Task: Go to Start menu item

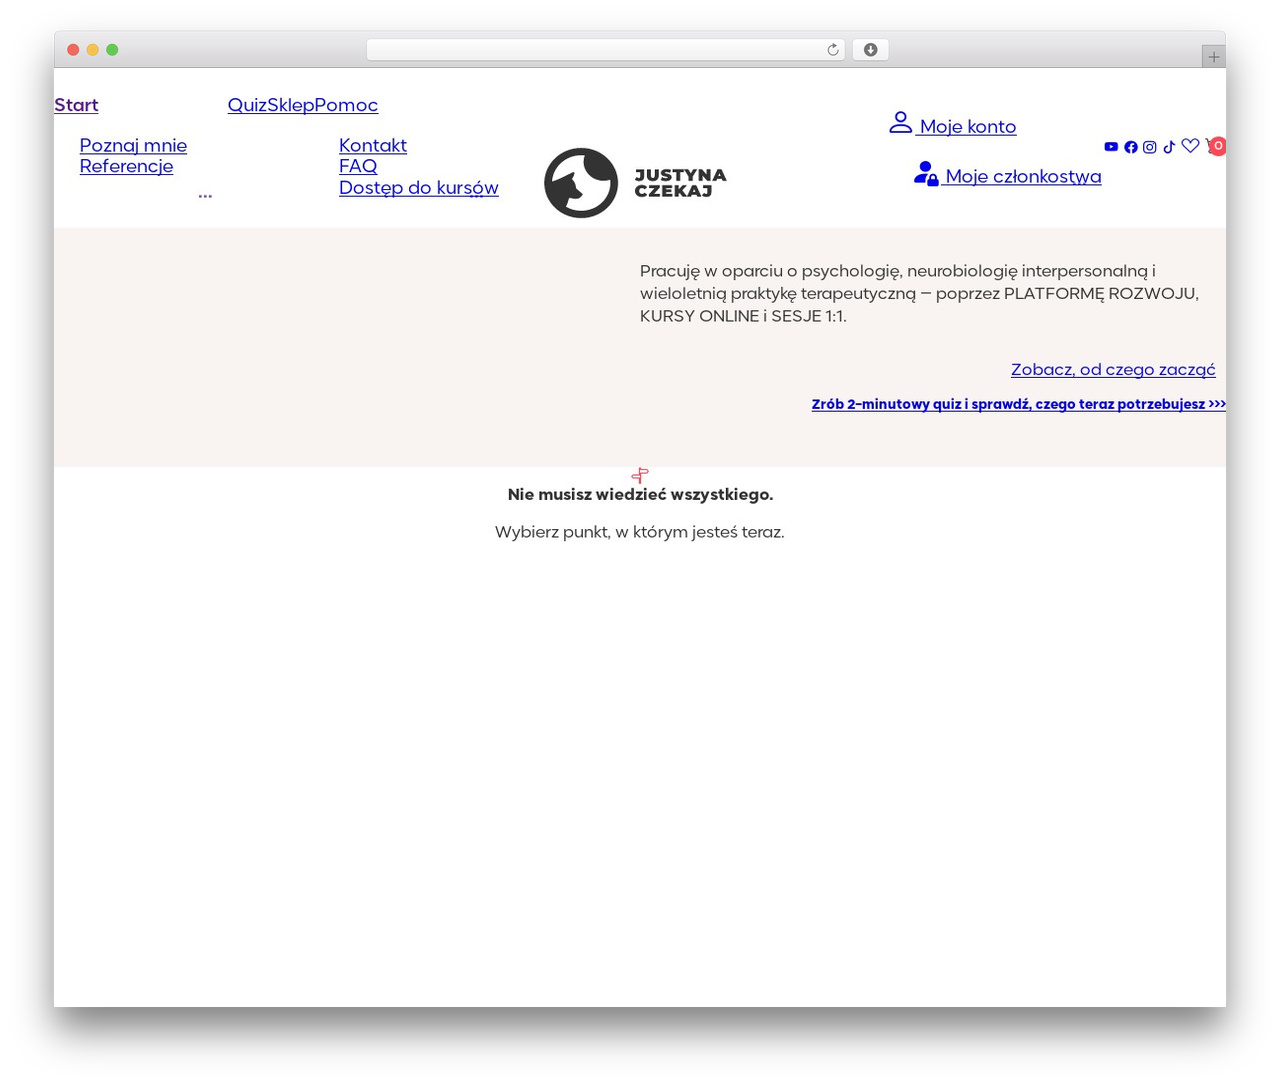Action: coord(76,105)
